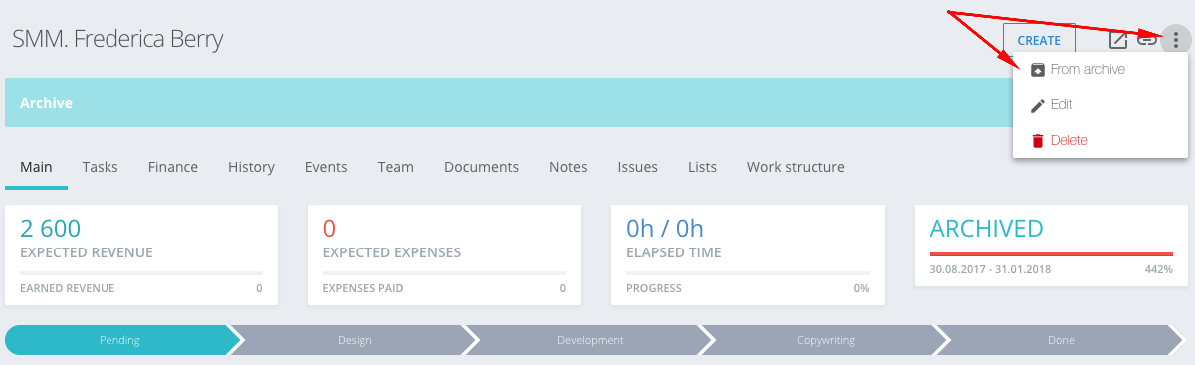This screenshot has width=1195, height=365.
Task: Open the Work structure tab
Action: click(796, 167)
